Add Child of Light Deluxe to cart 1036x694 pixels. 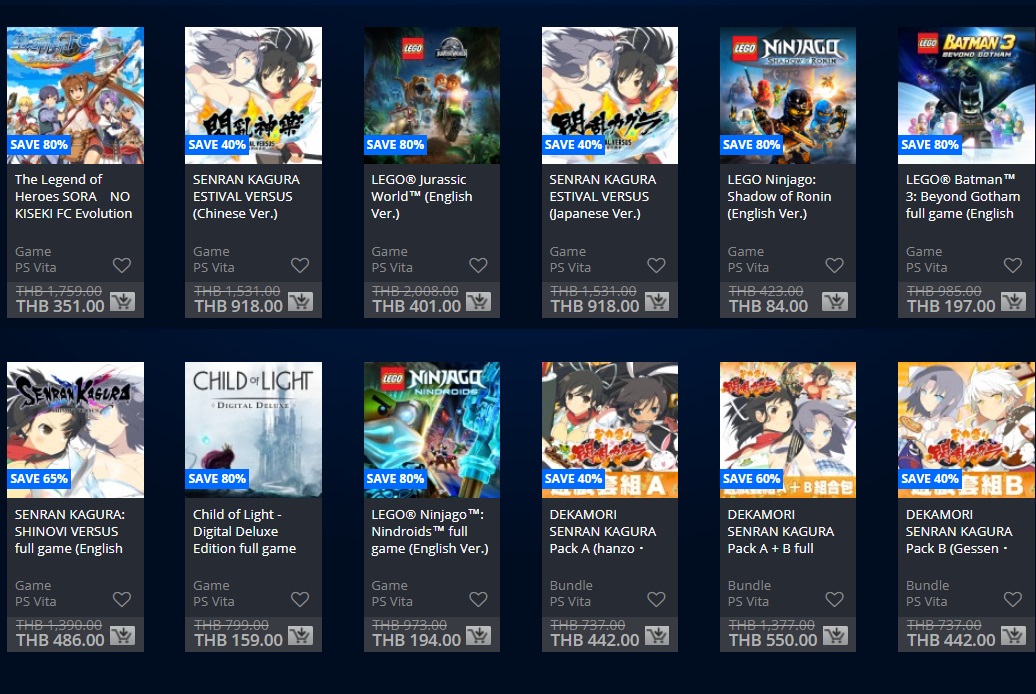pos(300,635)
